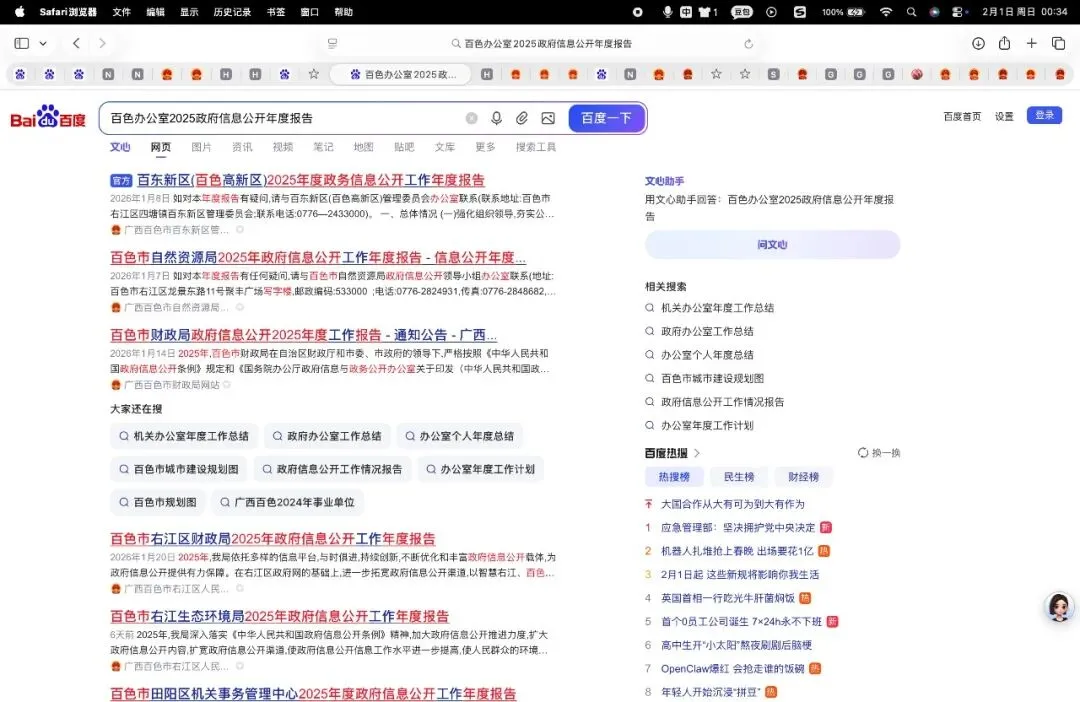Select the 财经榜 tab
The width and height of the screenshot is (1080, 702).
804,477
